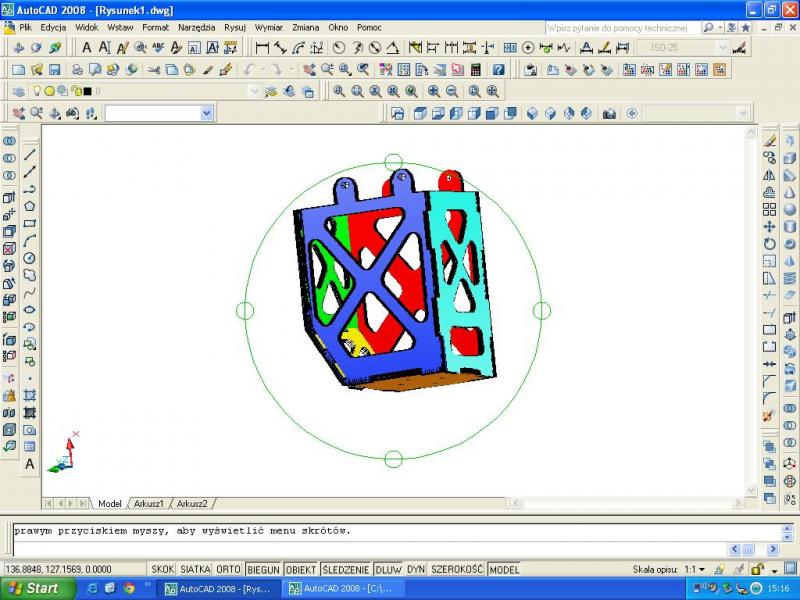Select the Linear dimension tool
The width and height of the screenshot is (800, 600).
click(x=262, y=47)
